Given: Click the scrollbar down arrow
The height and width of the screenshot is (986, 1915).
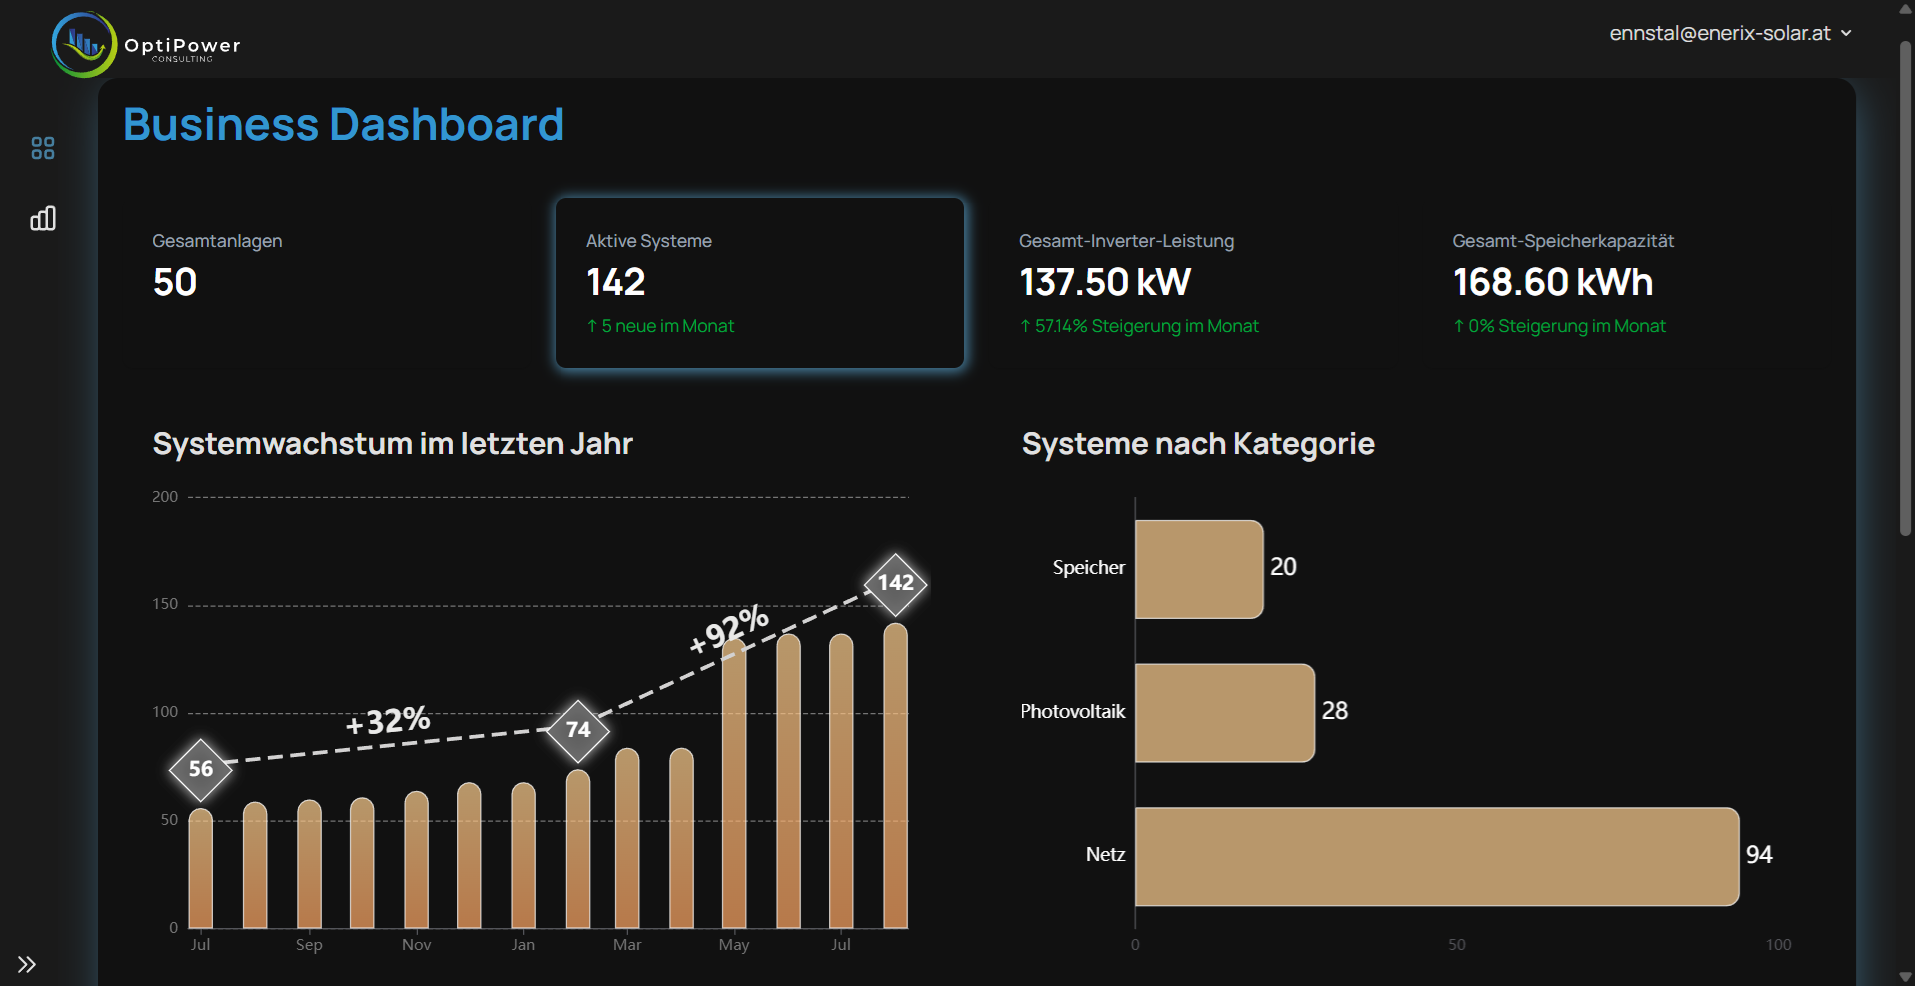Looking at the screenshot, I should click(x=1905, y=977).
